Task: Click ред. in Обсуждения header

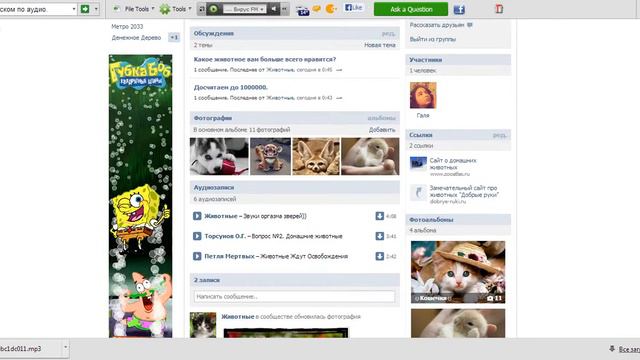Action: (x=388, y=34)
